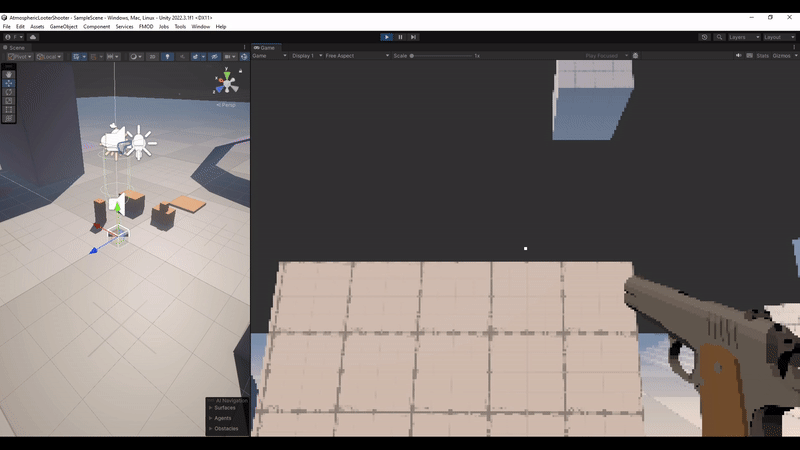Screen dimensions: 800x450
Task: Click the Step frame button
Action: click(x=413, y=37)
